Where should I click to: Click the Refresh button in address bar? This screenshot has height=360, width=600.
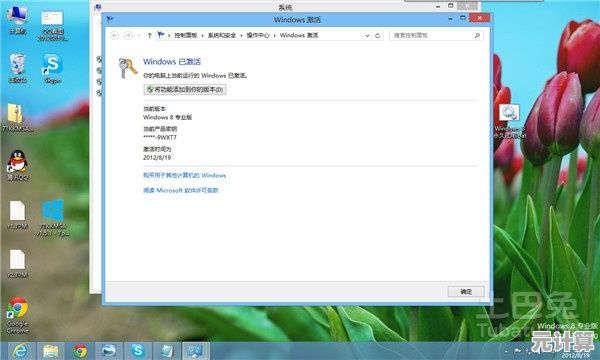tap(378, 36)
